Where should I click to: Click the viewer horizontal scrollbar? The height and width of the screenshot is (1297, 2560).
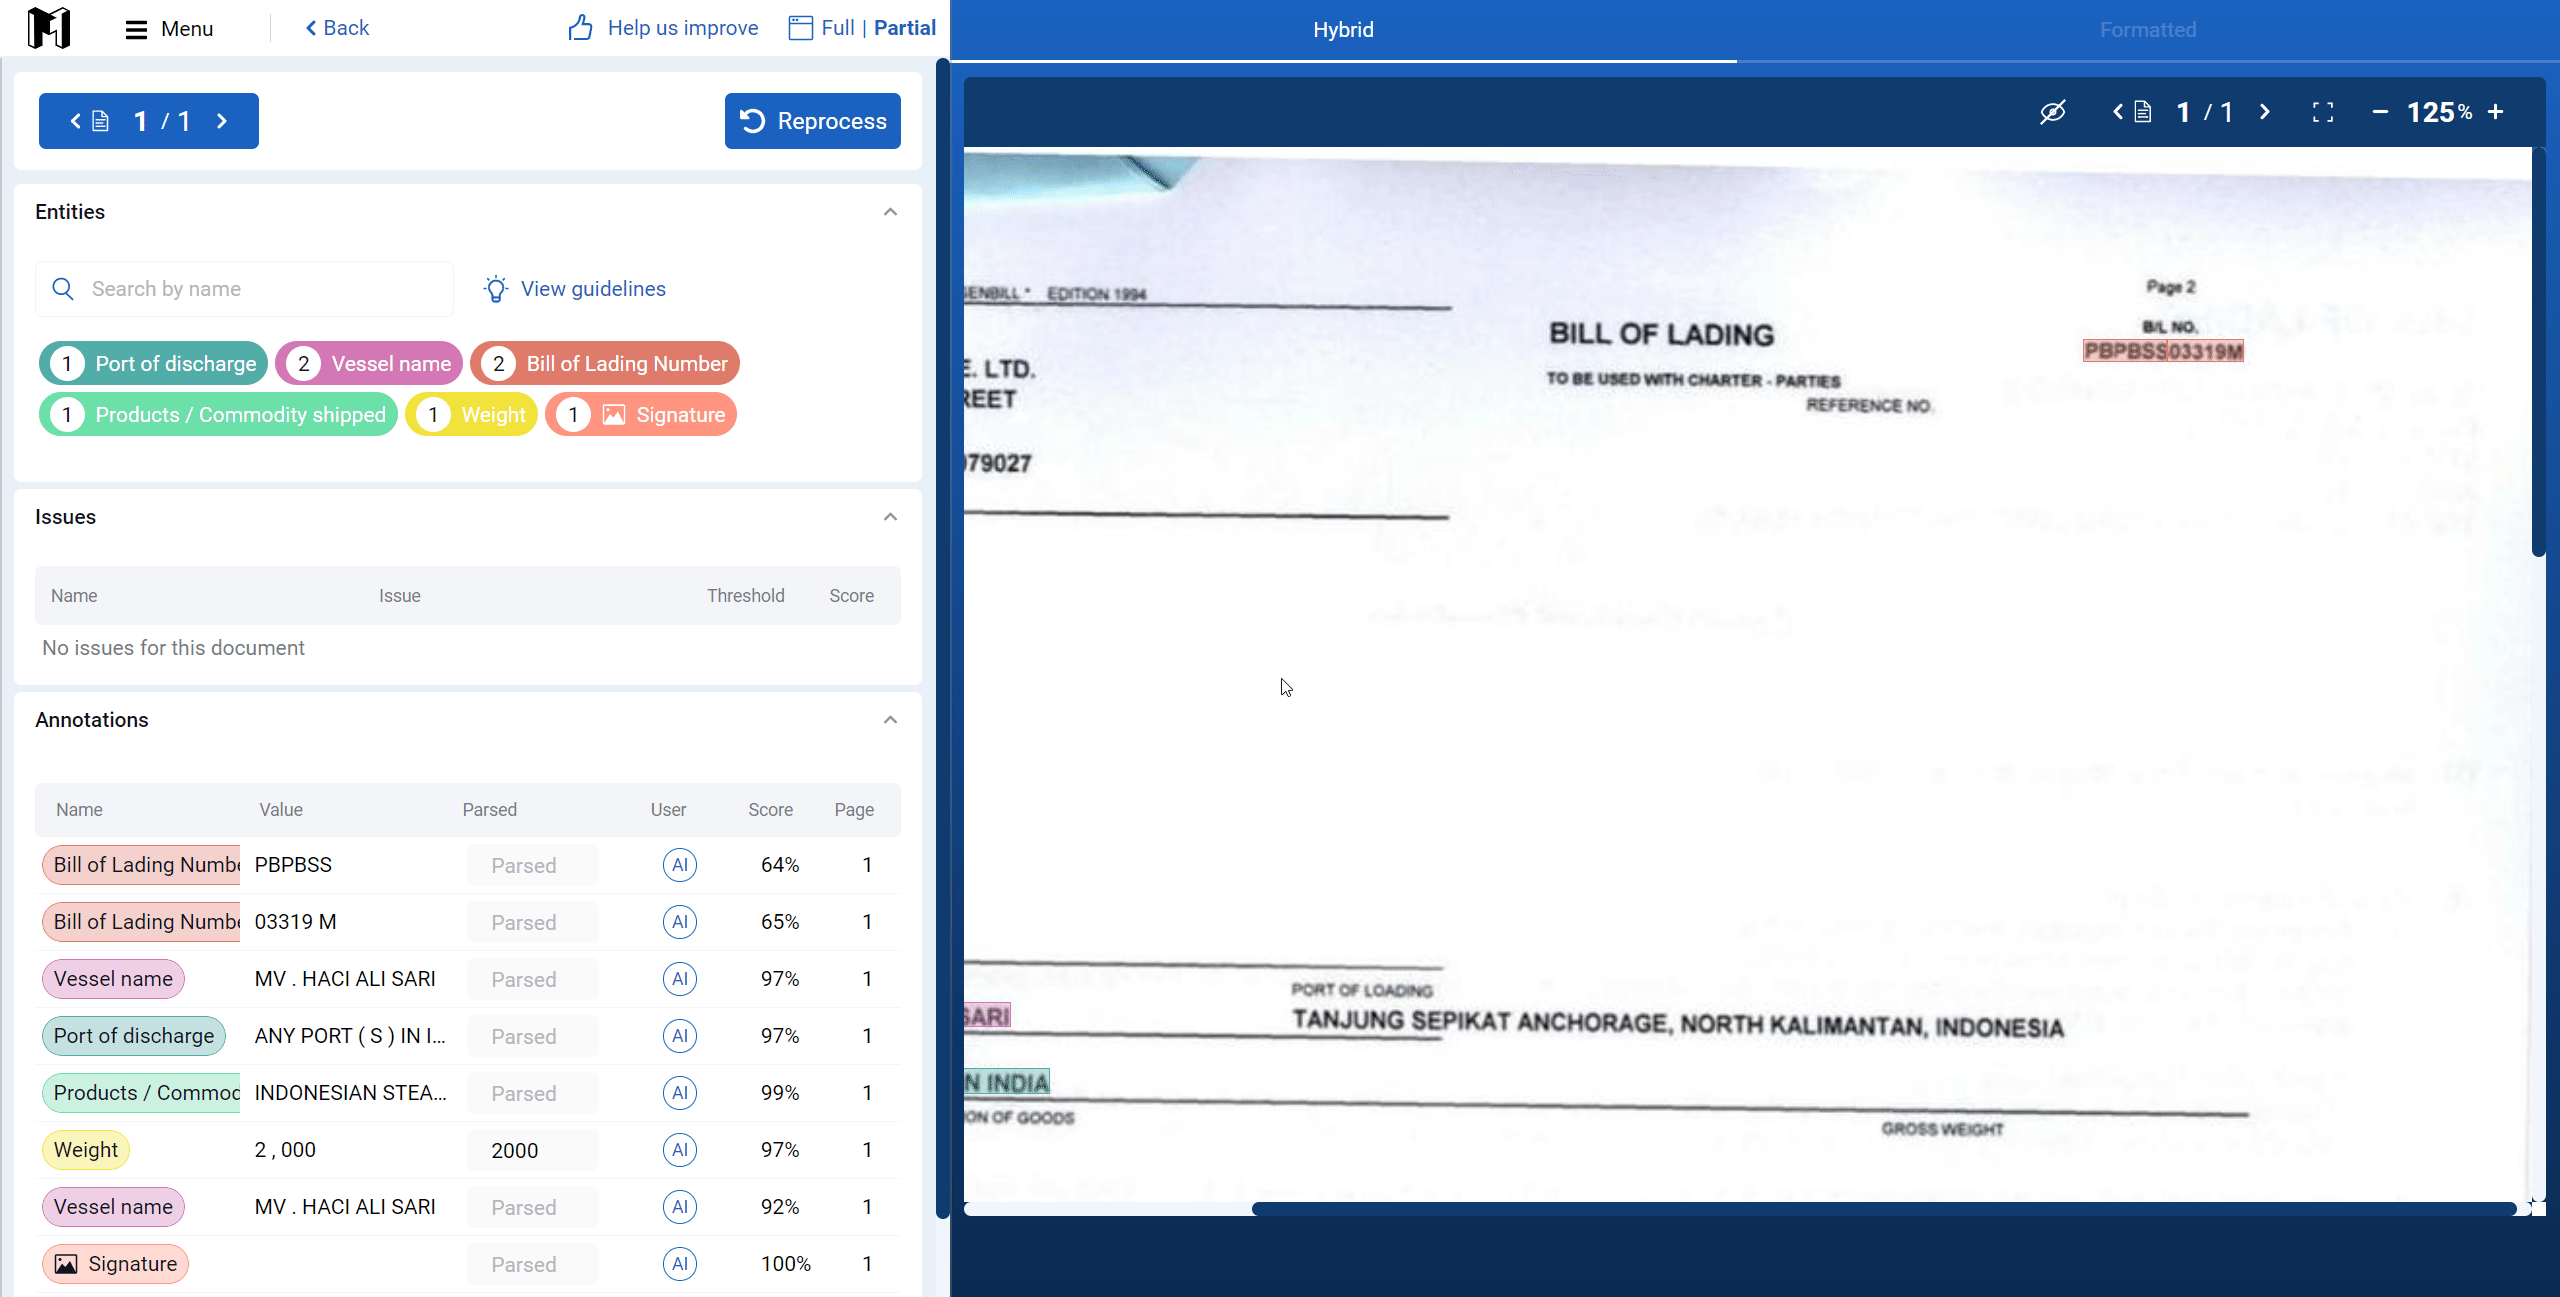point(1884,1209)
